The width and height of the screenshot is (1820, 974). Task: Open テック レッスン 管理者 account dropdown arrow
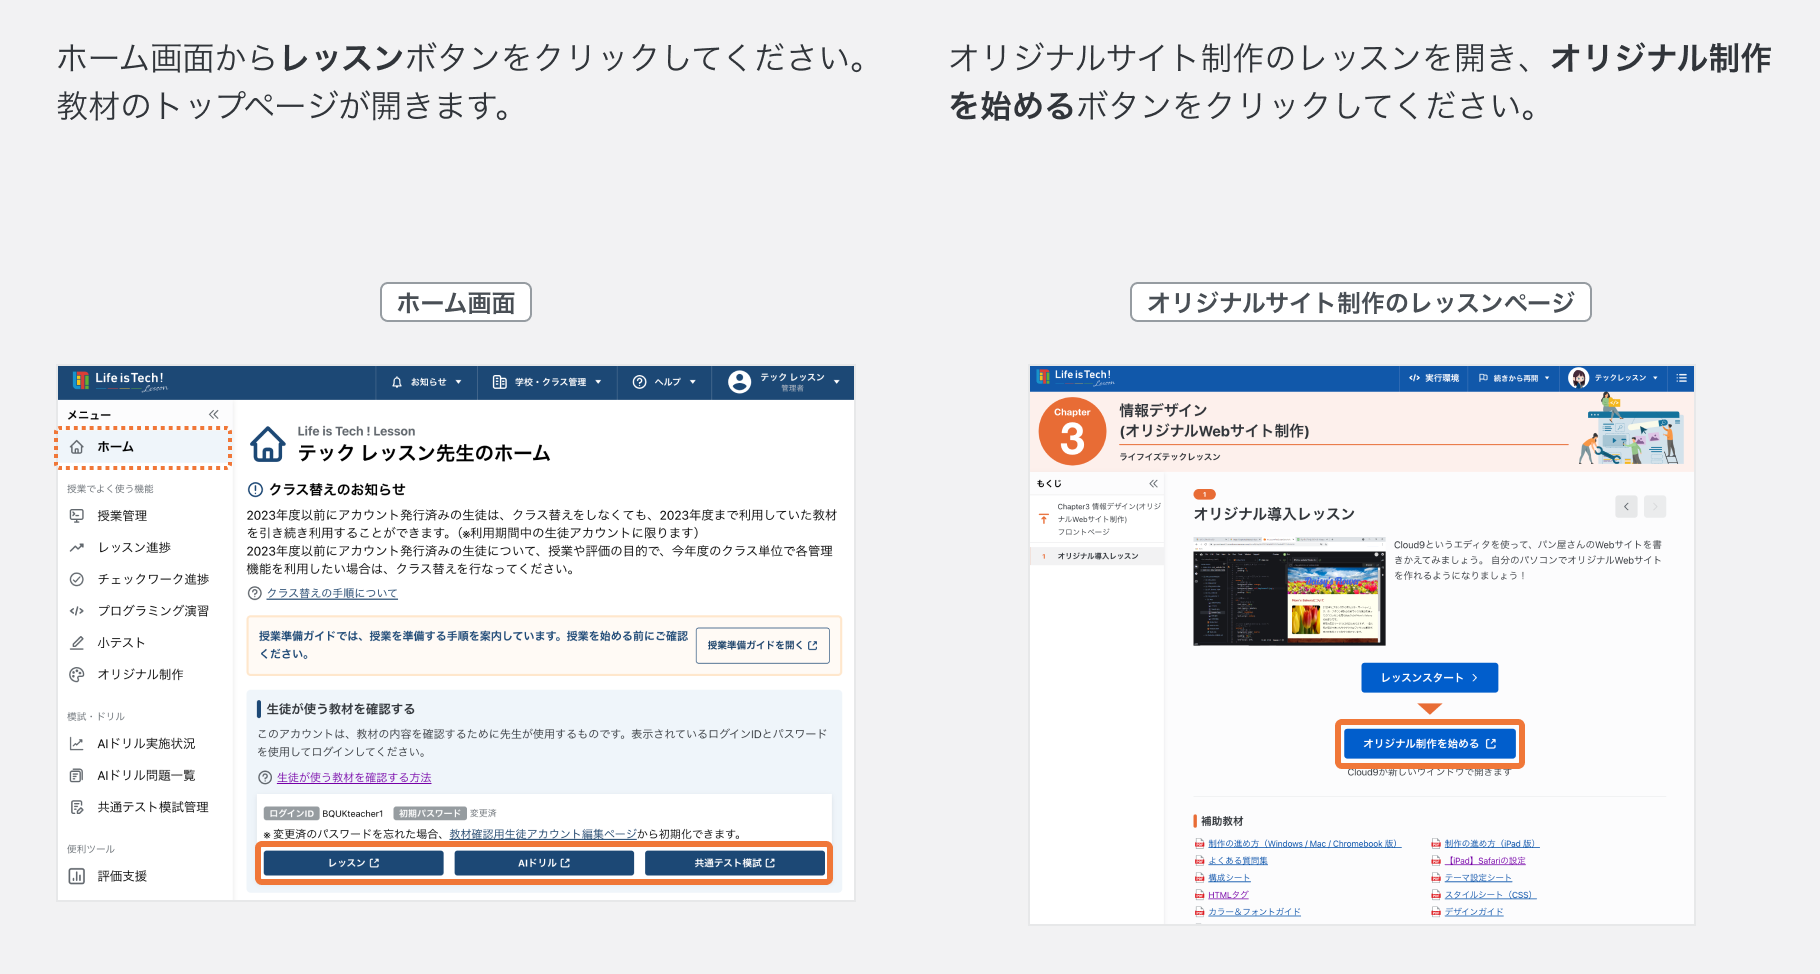coord(836,382)
